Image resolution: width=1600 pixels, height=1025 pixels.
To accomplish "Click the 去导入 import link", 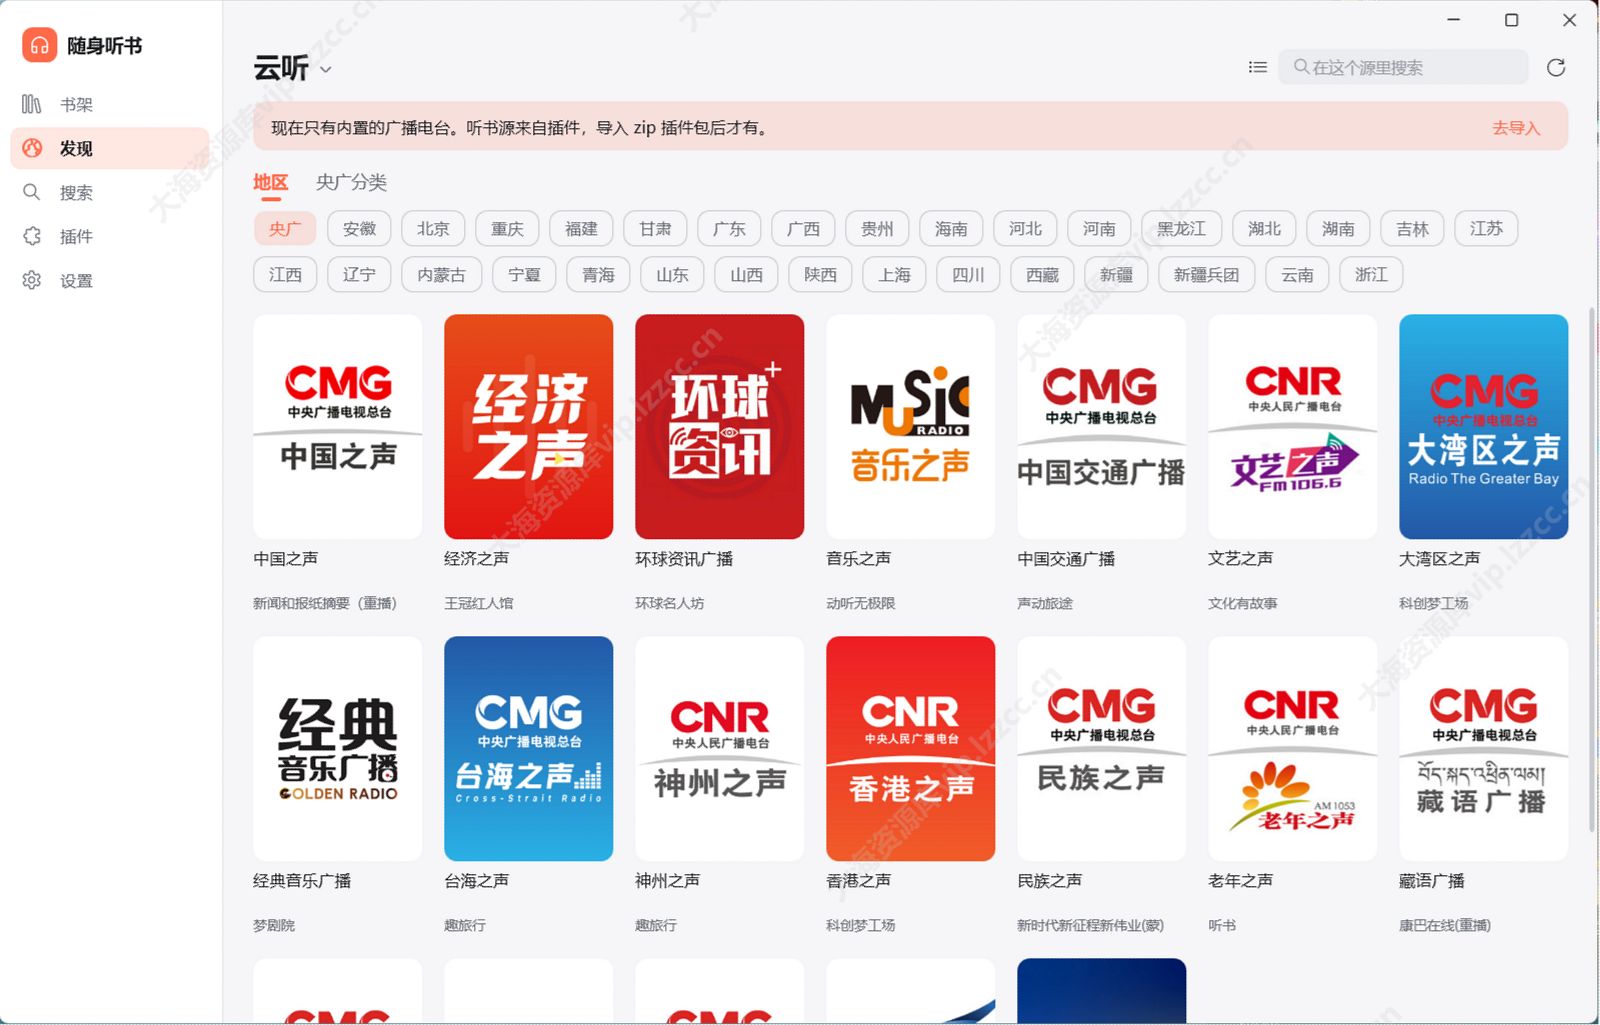I will pos(1516,128).
